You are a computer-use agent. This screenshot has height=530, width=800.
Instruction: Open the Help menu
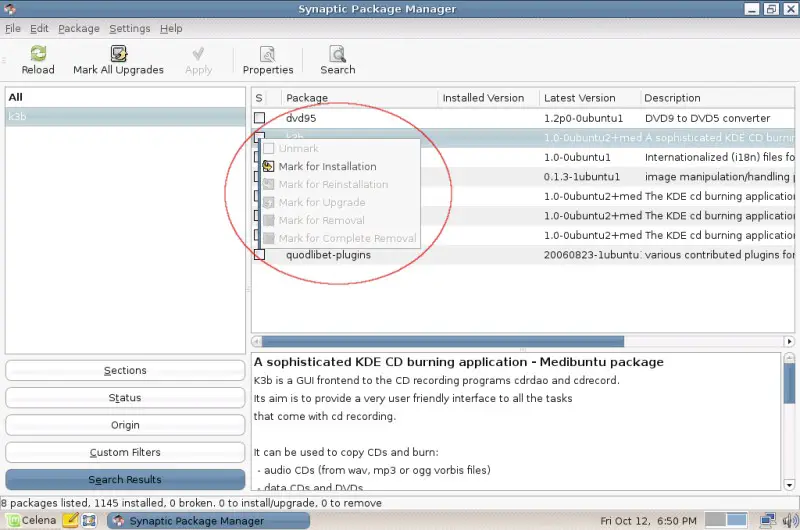171,29
